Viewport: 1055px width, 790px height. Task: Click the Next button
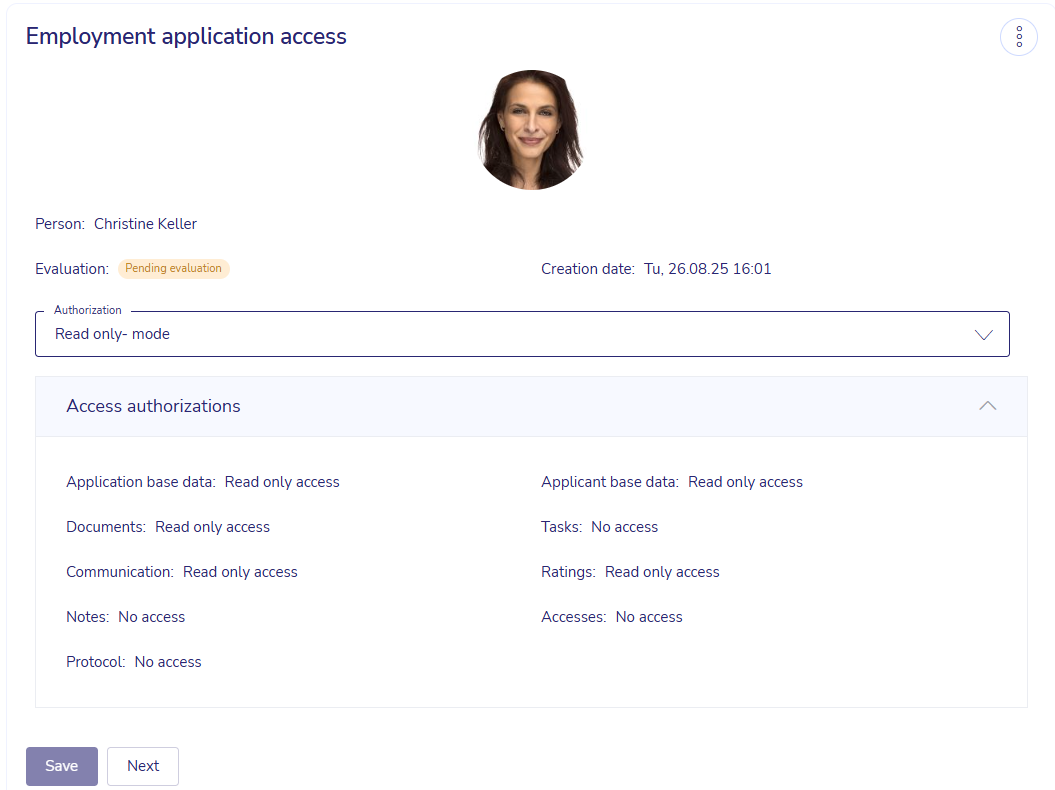tap(143, 766)
